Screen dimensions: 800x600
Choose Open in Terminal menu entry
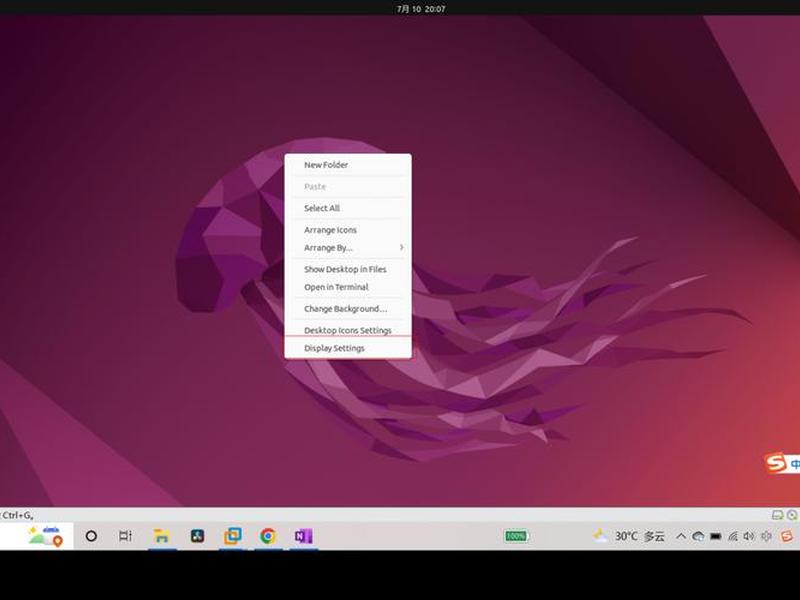click(348, 287)
